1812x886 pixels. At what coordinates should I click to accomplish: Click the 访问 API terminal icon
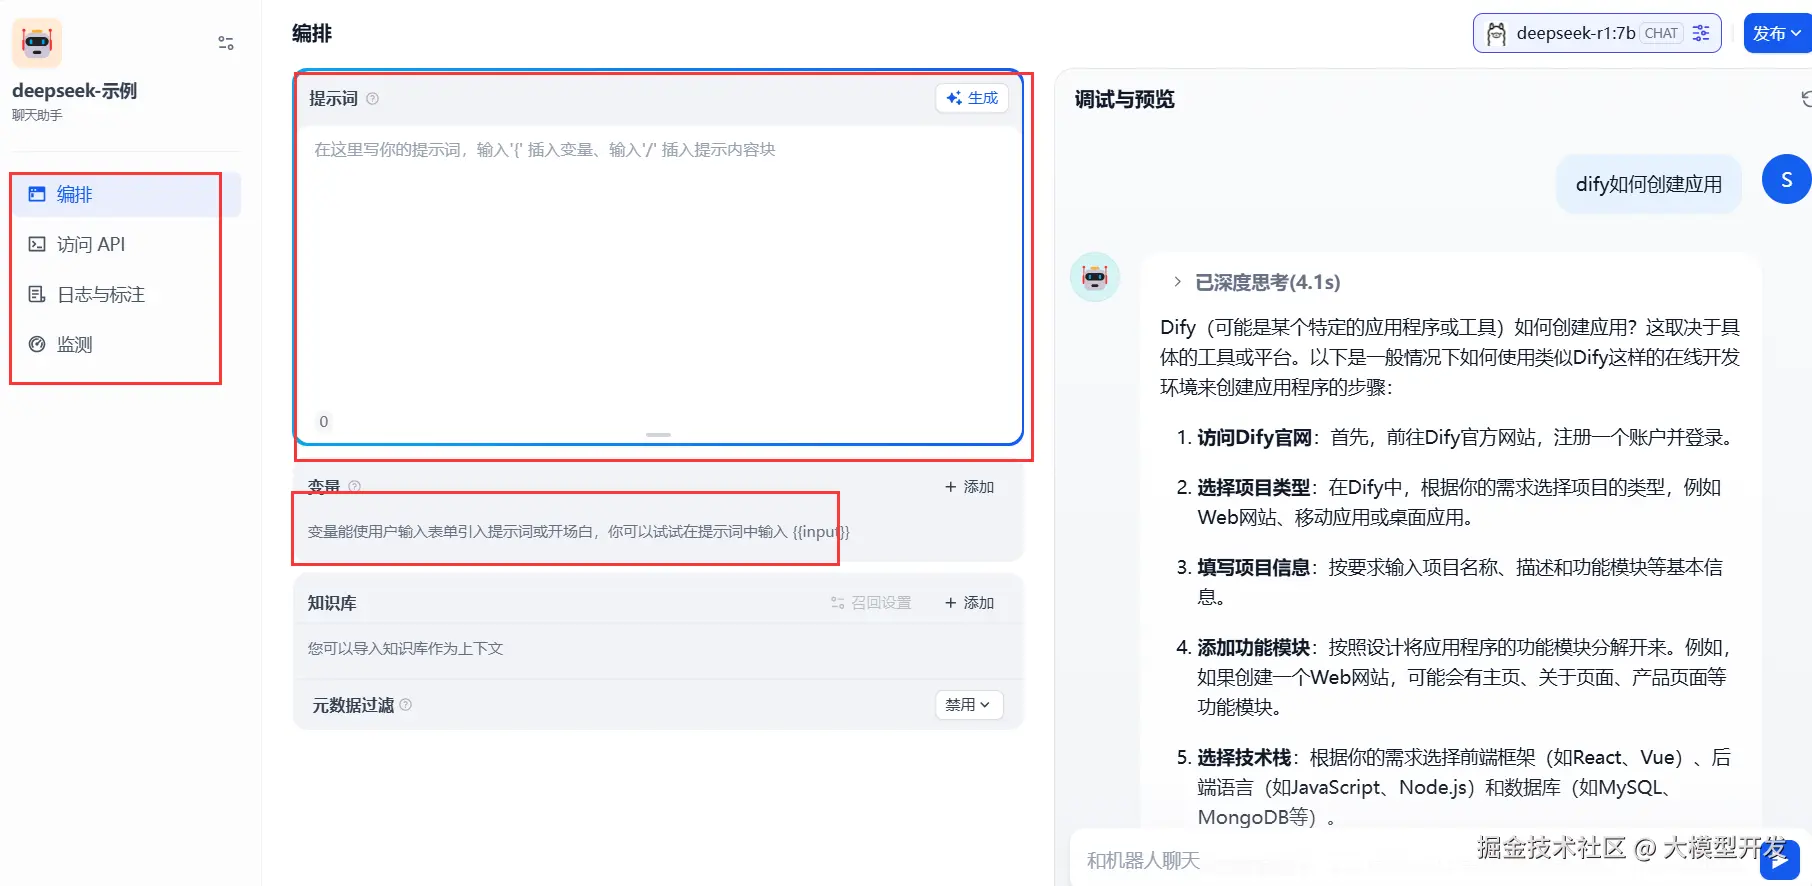pyautogui.click(x=37, y=244)
